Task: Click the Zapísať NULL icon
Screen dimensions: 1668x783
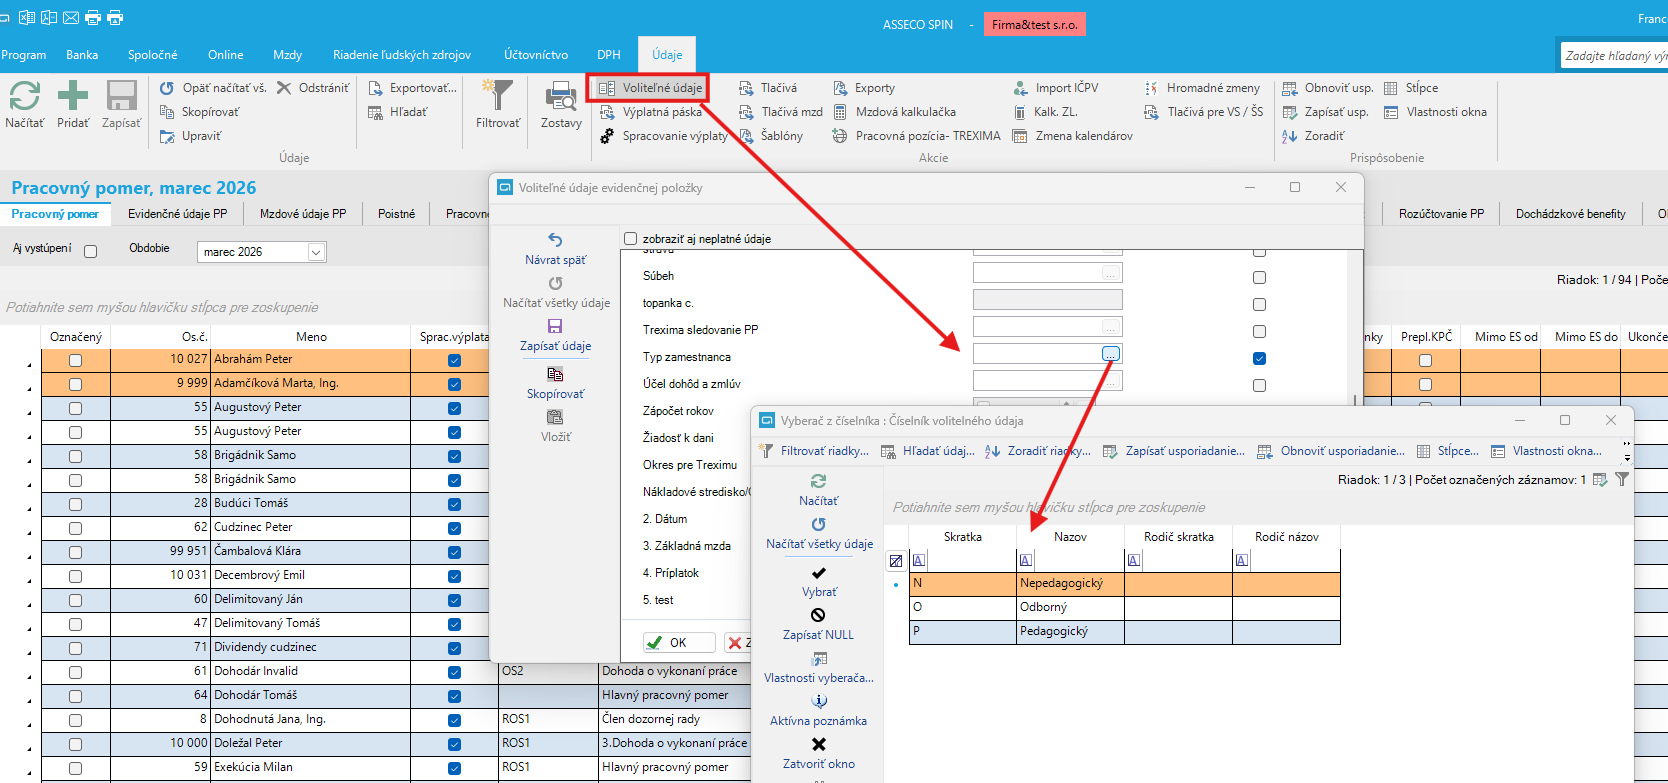Action: 818,616
